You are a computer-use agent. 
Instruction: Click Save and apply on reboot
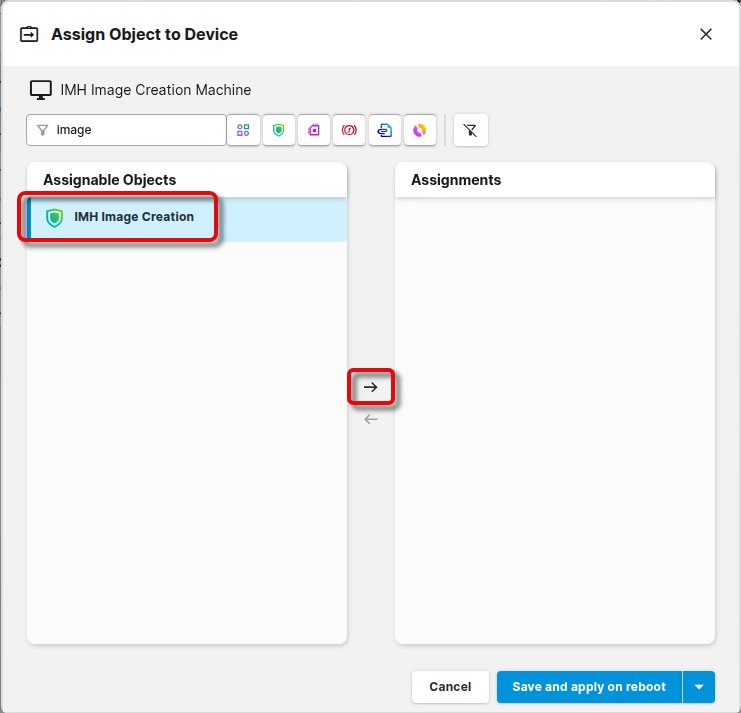tap(588, 687)
